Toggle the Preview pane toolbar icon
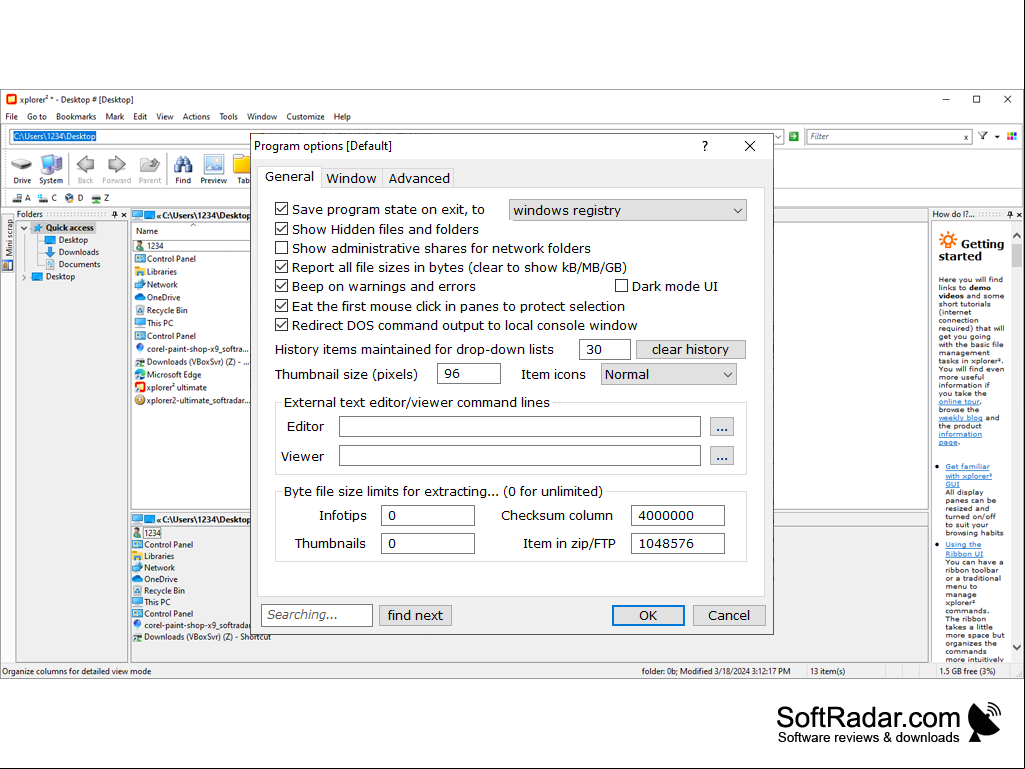The image size is (1025, 769). pos(214,169)
